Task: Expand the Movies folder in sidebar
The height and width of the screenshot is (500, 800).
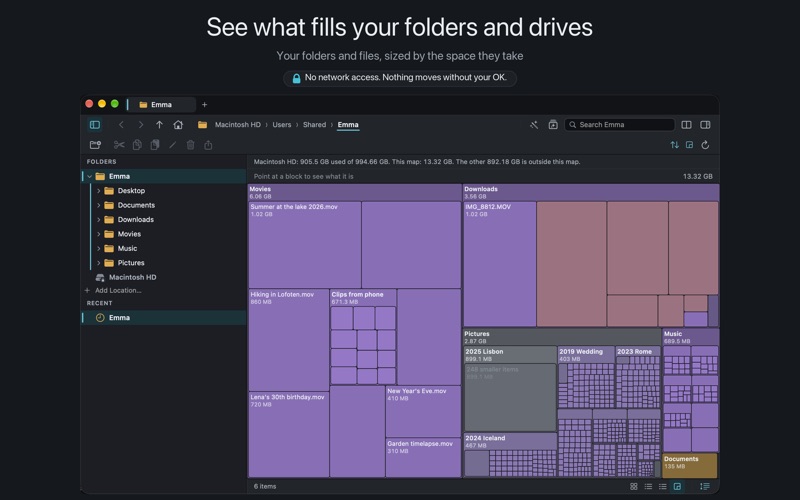Action: point(98,234)
